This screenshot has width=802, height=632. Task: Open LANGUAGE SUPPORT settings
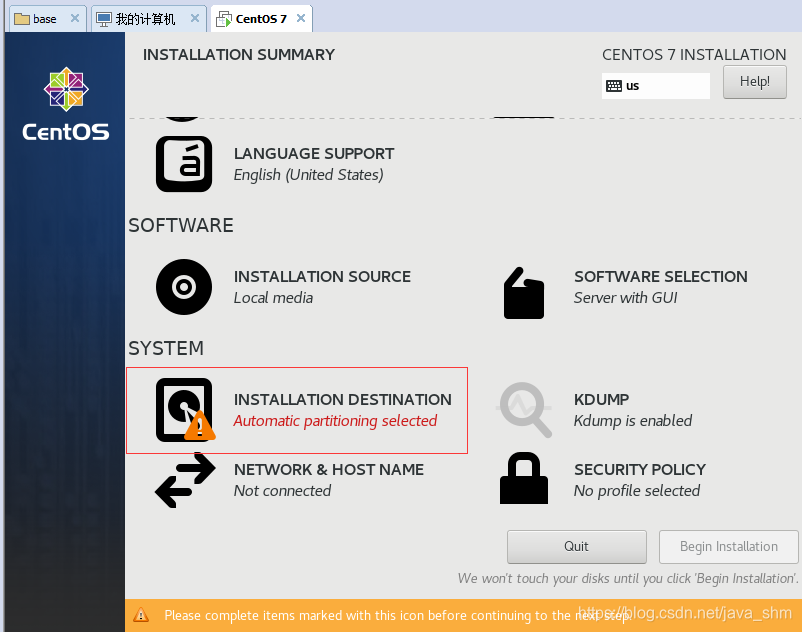[x=276, y=164]
